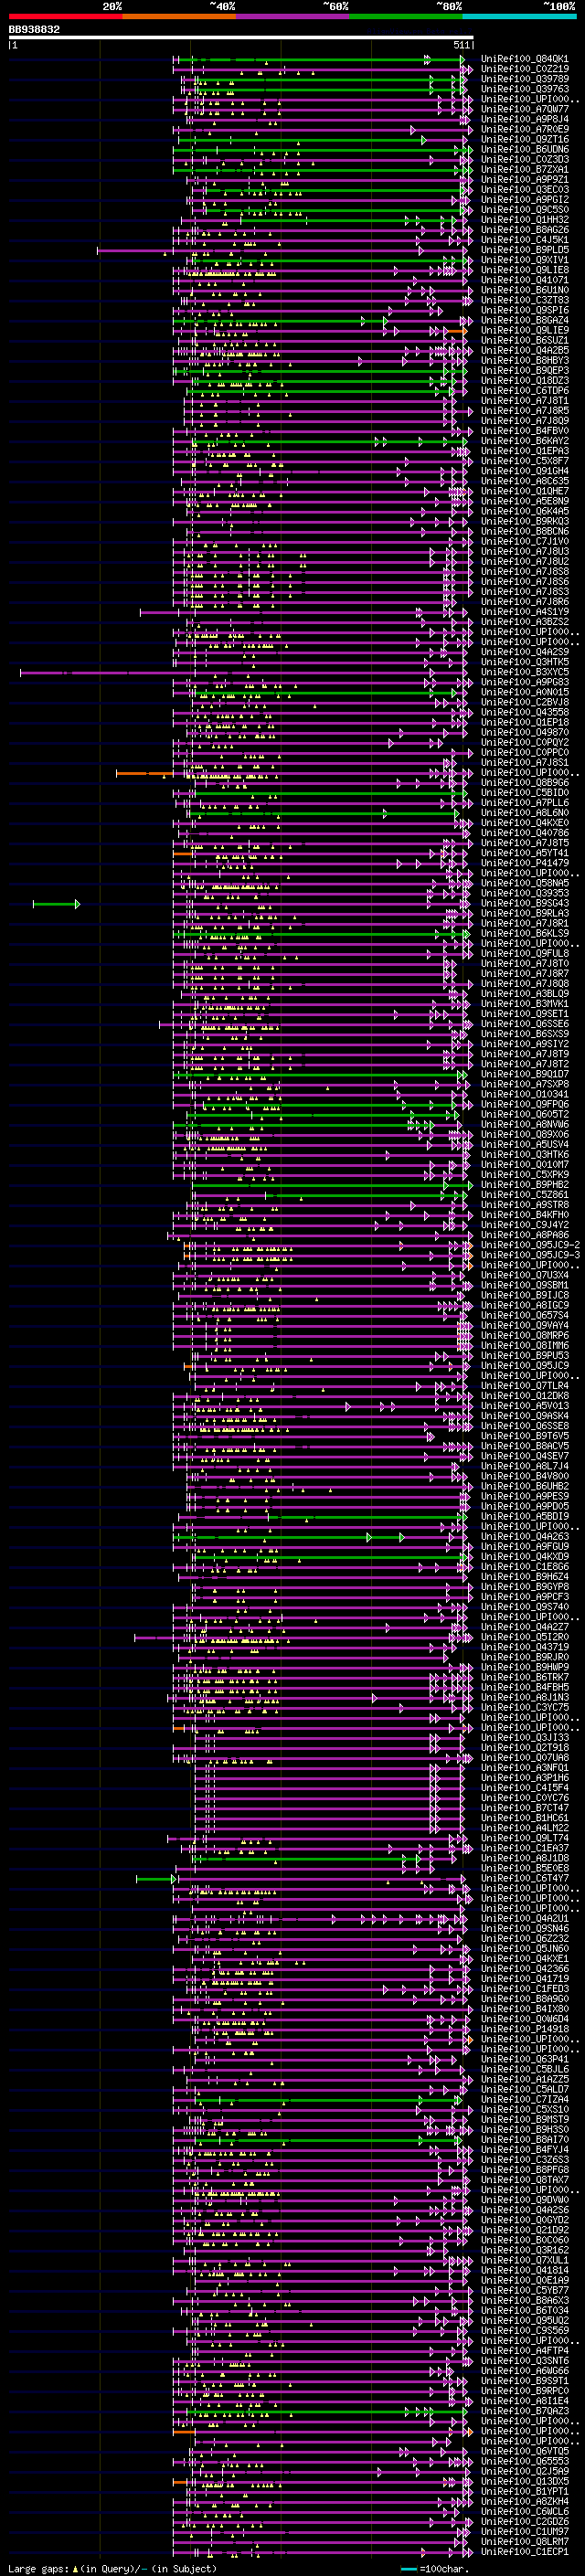
Task: Click hit label UniRef100_A5BDI9
Action: (524, 1517)
